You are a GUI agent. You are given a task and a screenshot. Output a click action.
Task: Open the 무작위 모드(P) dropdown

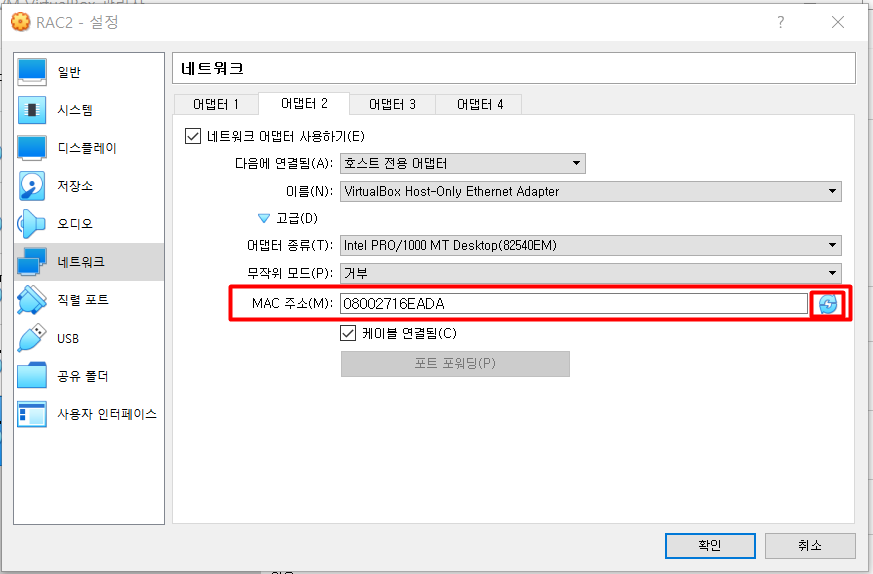click(591, 273)
